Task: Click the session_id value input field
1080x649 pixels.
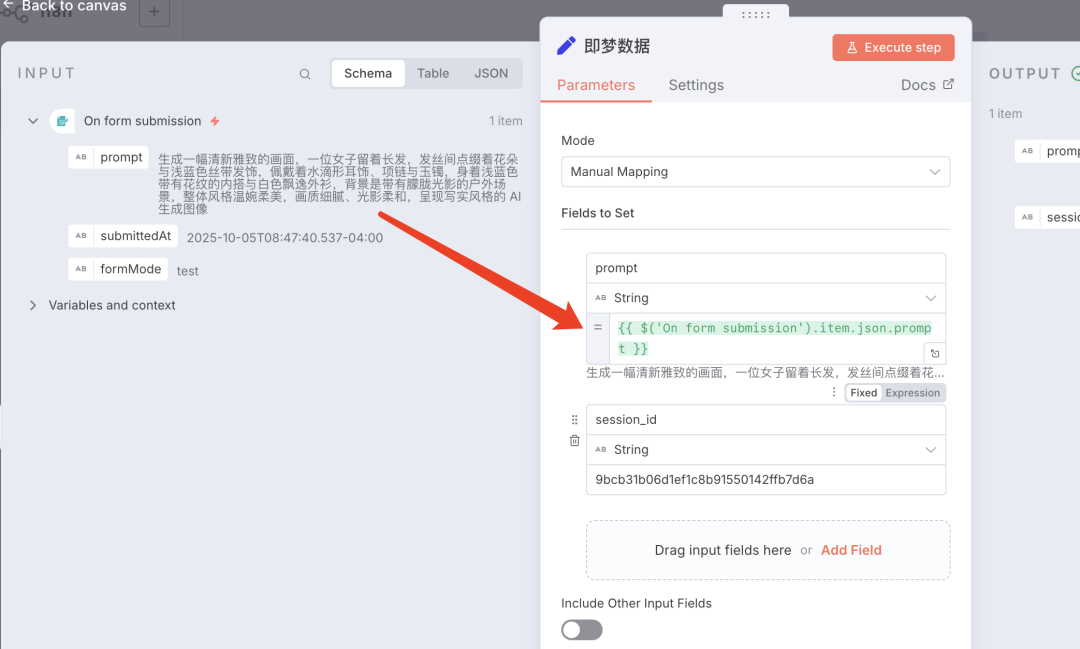Action: pyautogui.click(x=765, y=479)
